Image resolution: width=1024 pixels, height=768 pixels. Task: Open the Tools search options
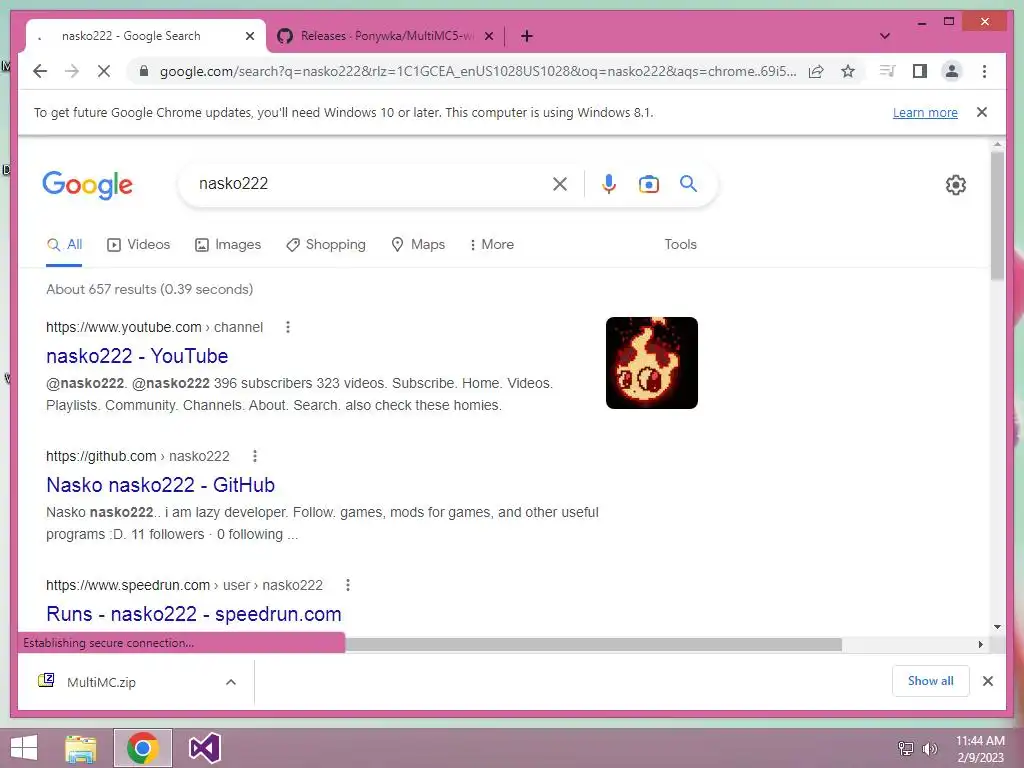point(680,244)
